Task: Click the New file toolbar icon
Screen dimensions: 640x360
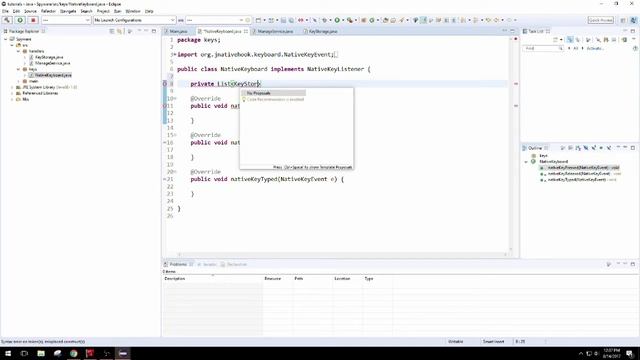Action: click(x=258, y=20)
